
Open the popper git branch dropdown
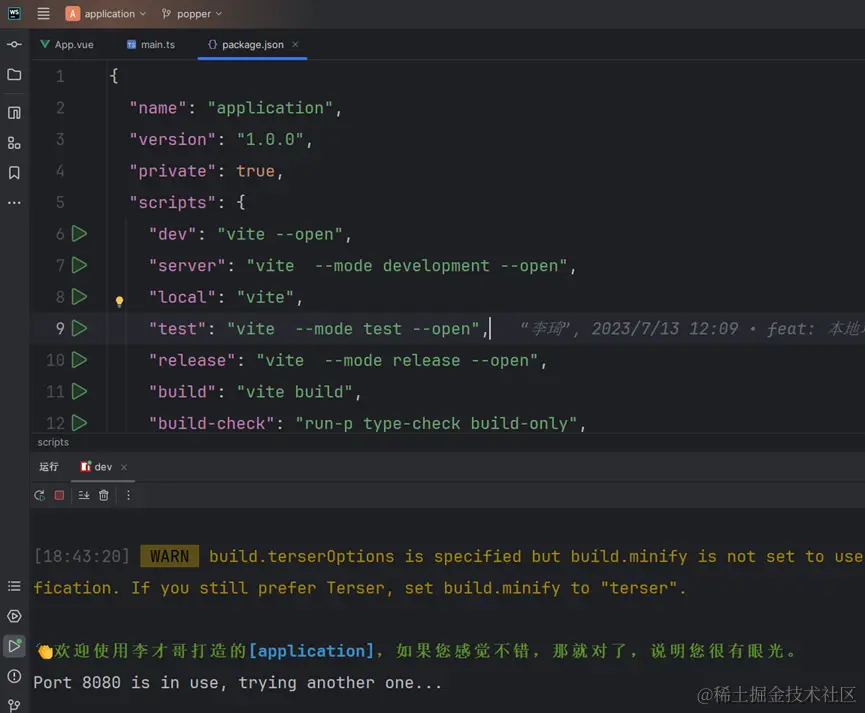191,14
